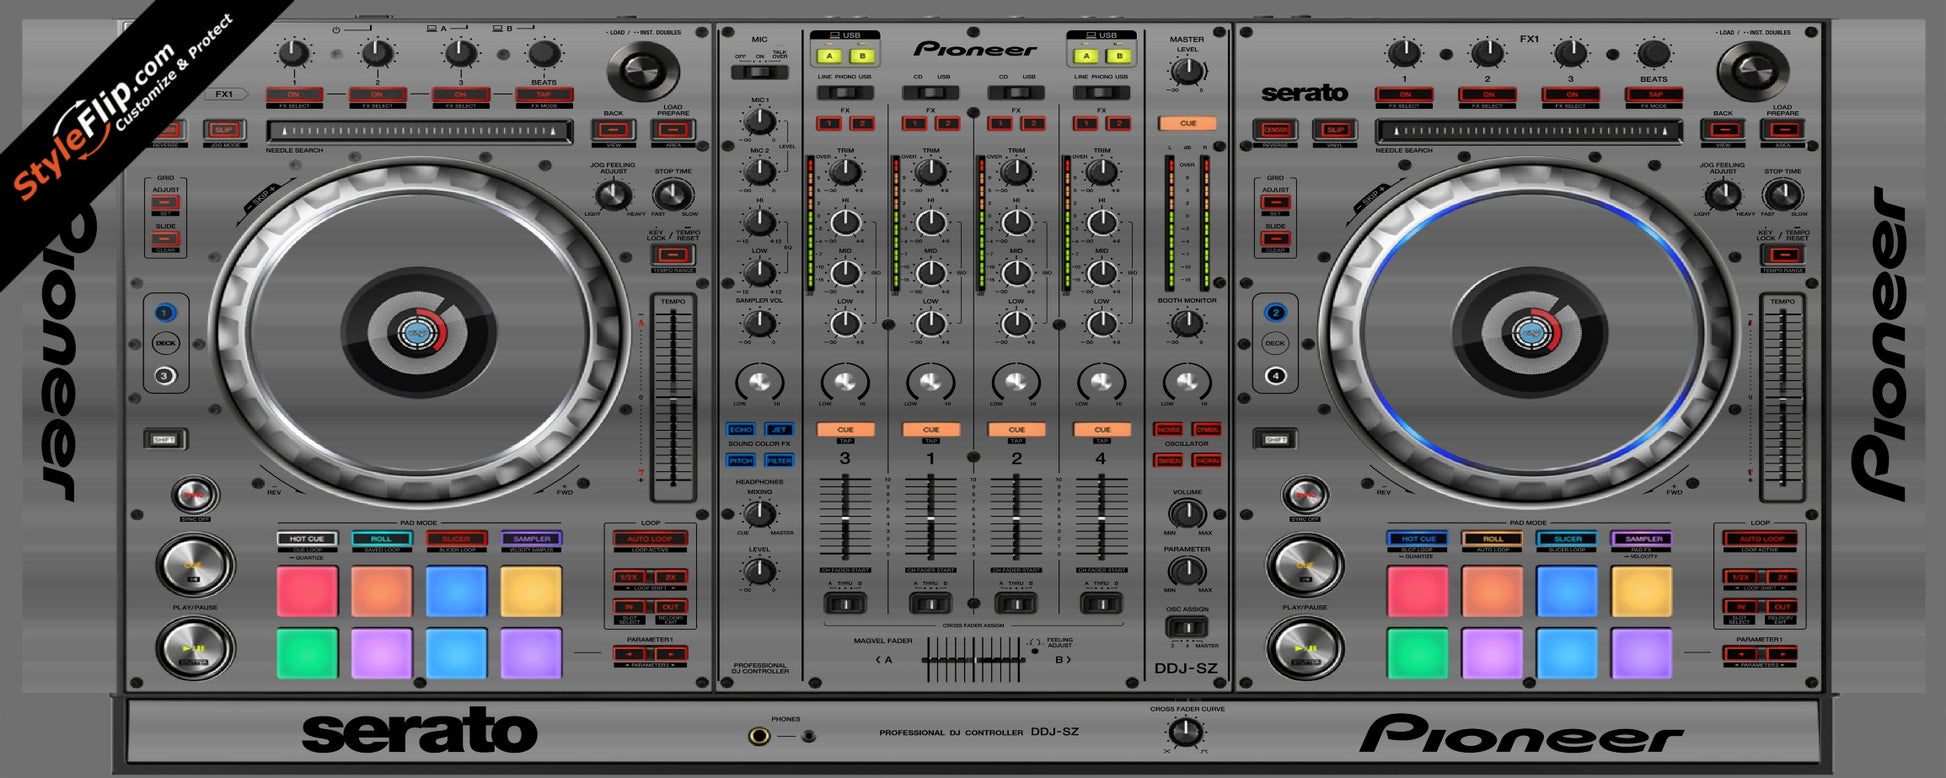Turn the BOOTH MONITOR knob
Viewport: 1946px width, 778px height.
[x=1187, y=323]
